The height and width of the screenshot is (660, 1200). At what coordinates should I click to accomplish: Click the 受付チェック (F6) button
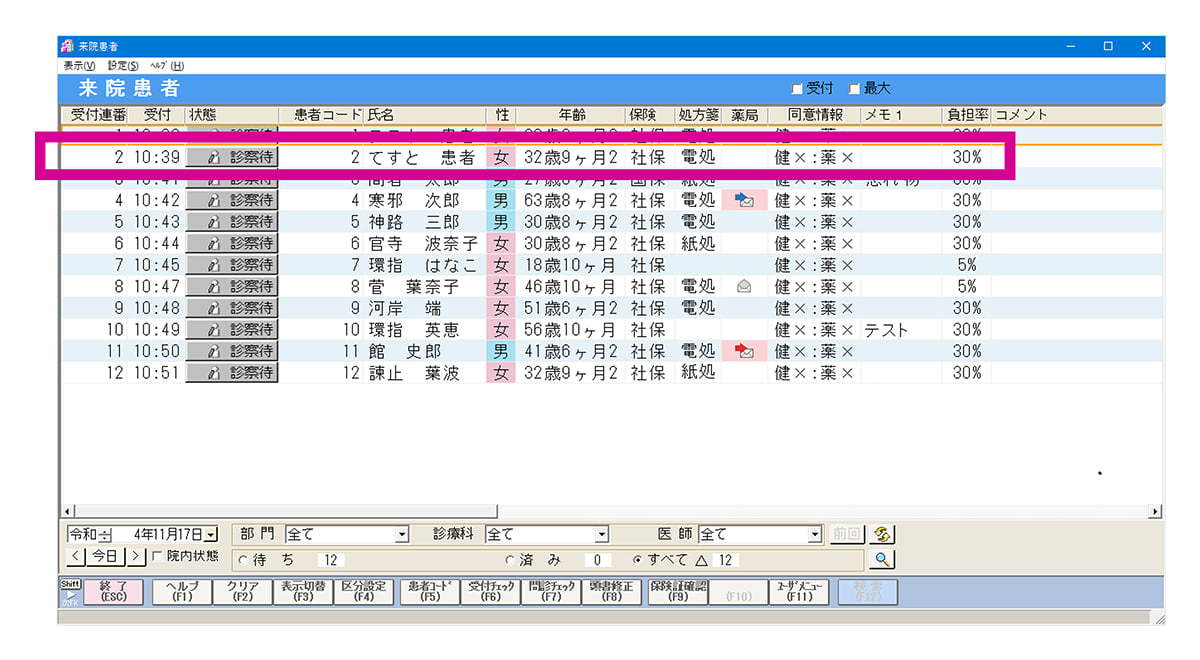(491, 591)
